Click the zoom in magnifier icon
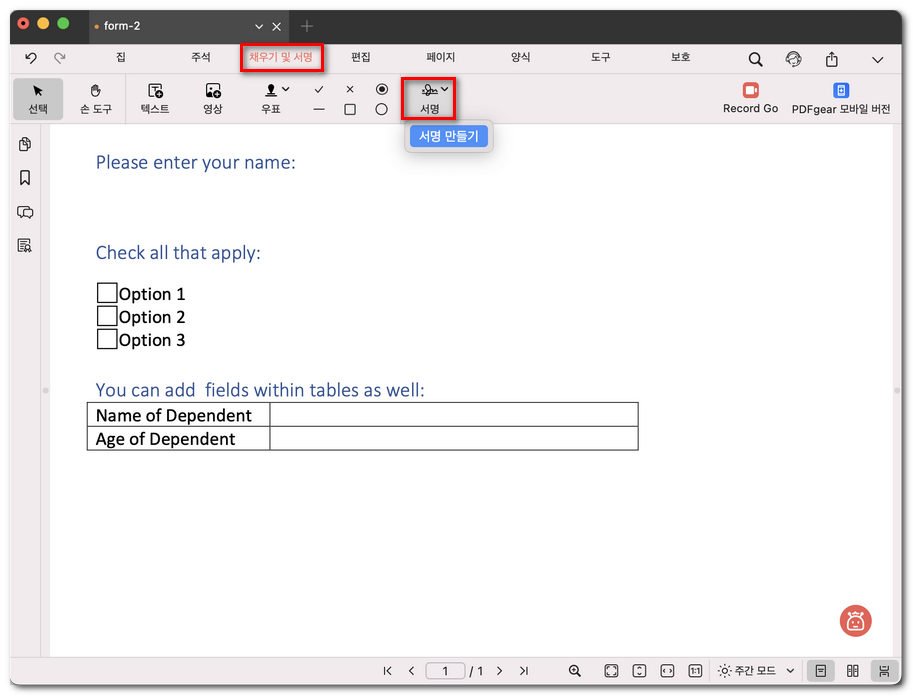This screenshot has width=913, height=696. coord(575,671)
